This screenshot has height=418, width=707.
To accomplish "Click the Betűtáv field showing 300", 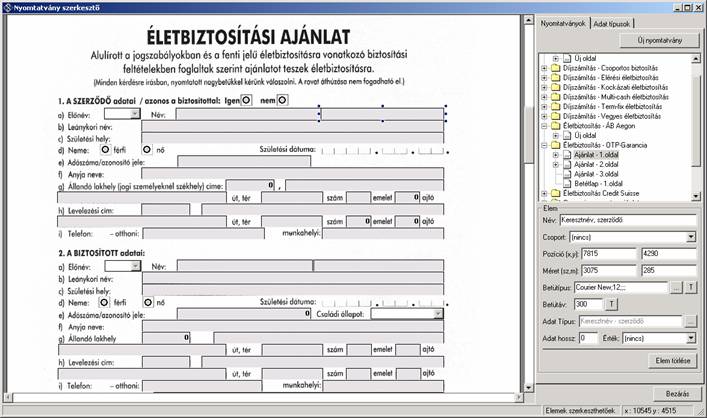I will coord(588,304).
